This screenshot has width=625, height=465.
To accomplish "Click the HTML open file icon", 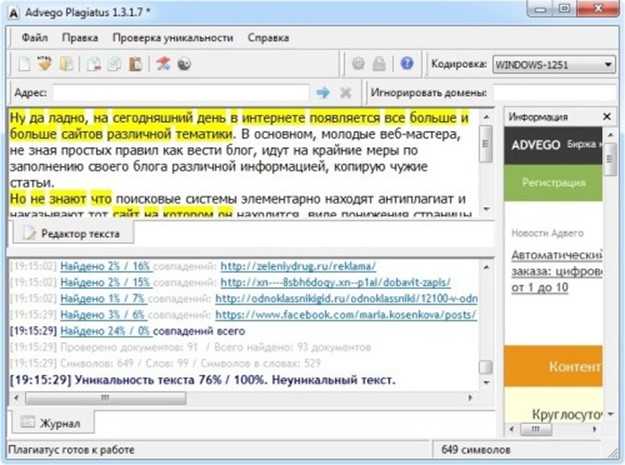I will (45, 63).
